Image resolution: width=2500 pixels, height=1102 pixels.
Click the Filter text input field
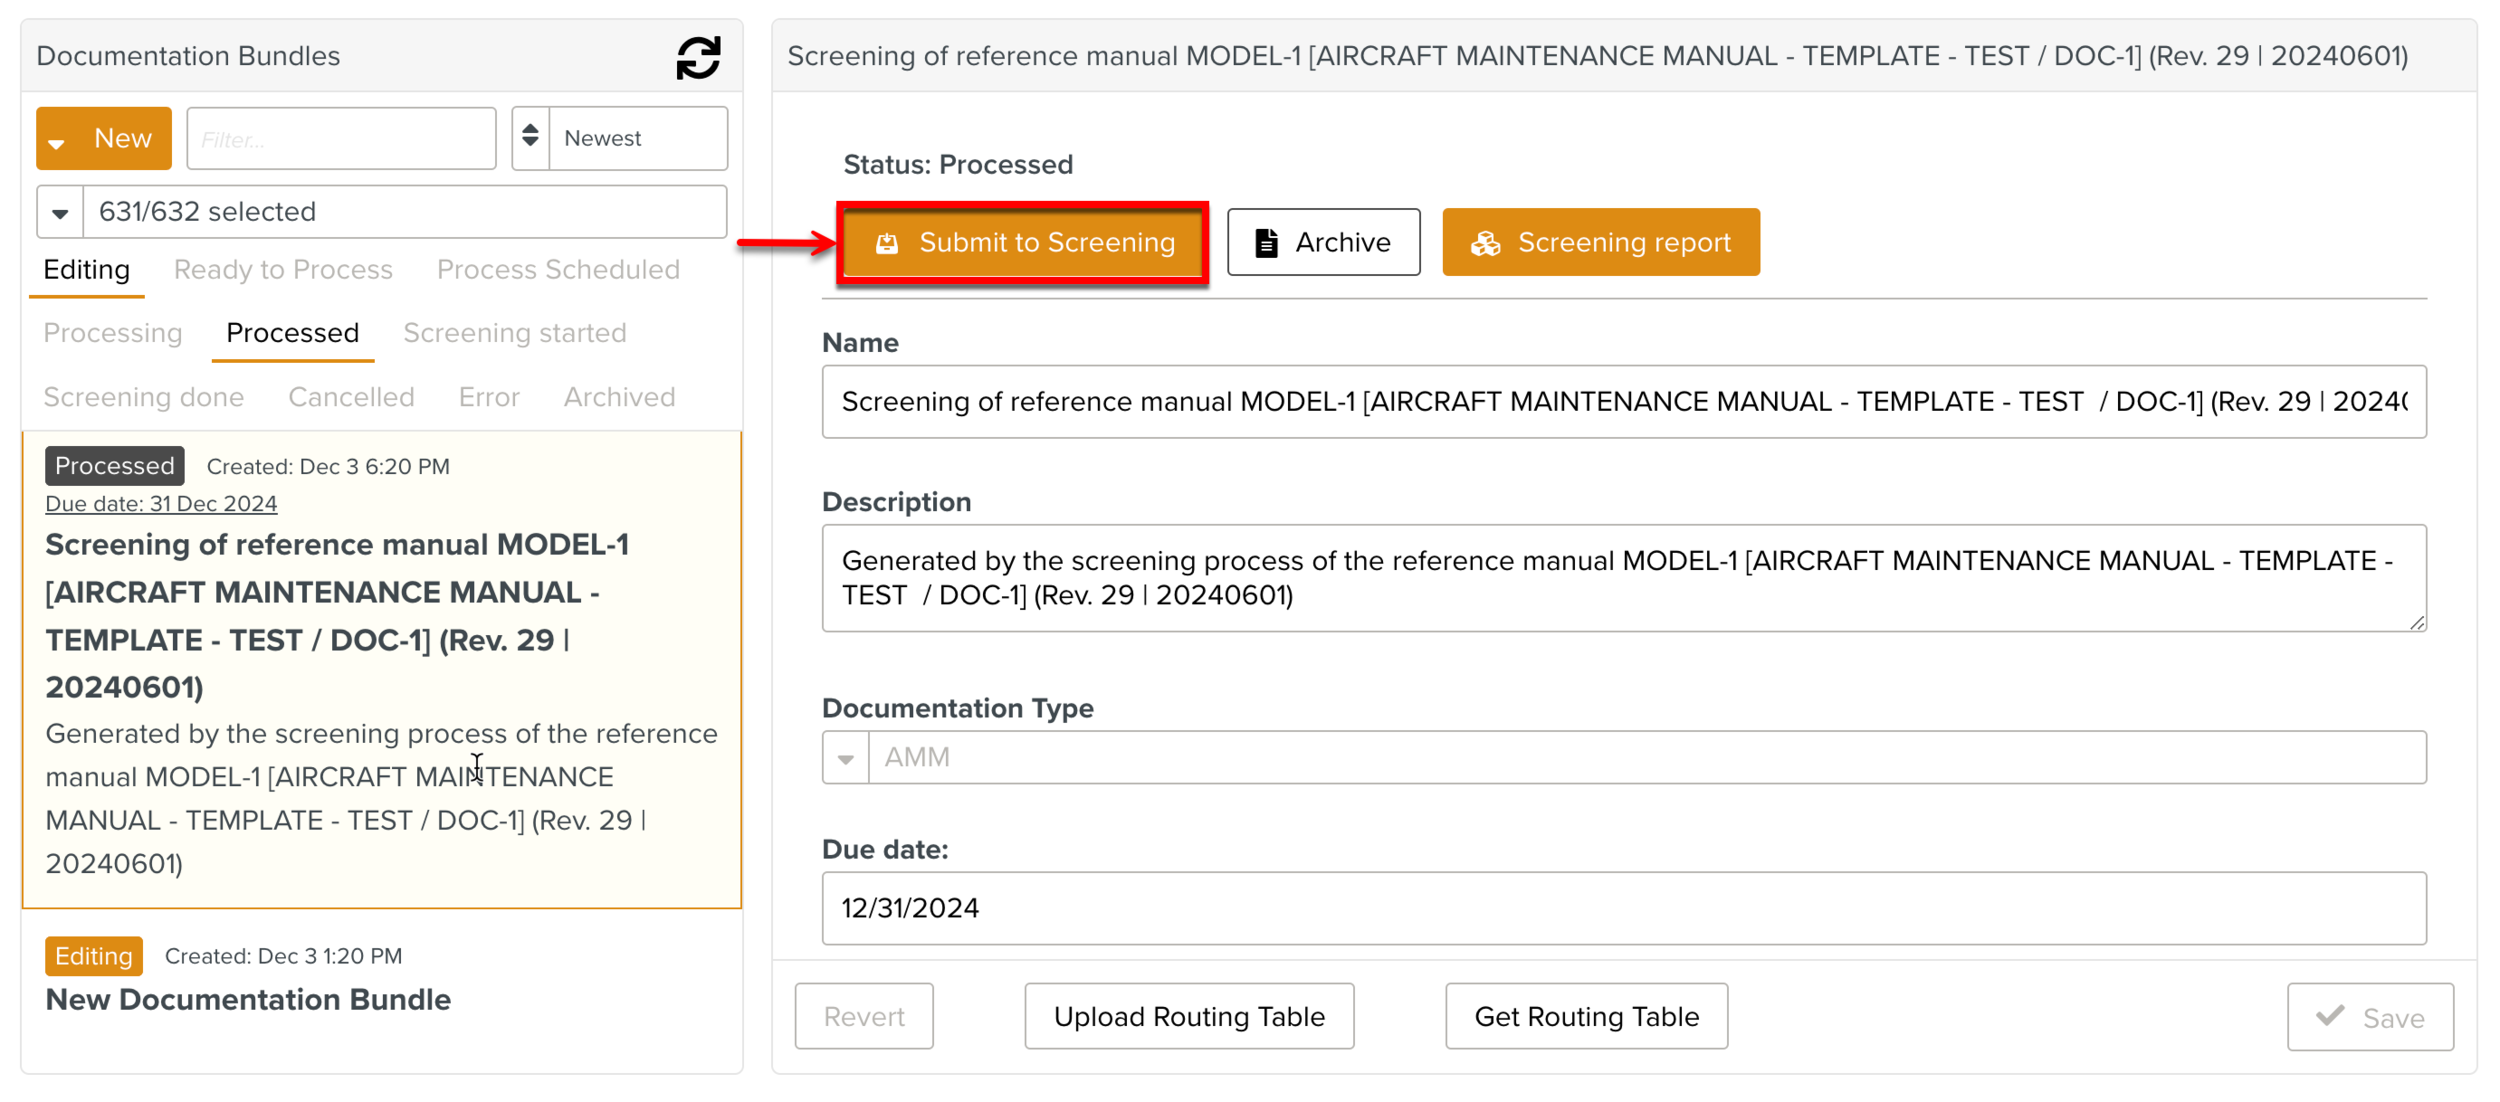[341, 139]
